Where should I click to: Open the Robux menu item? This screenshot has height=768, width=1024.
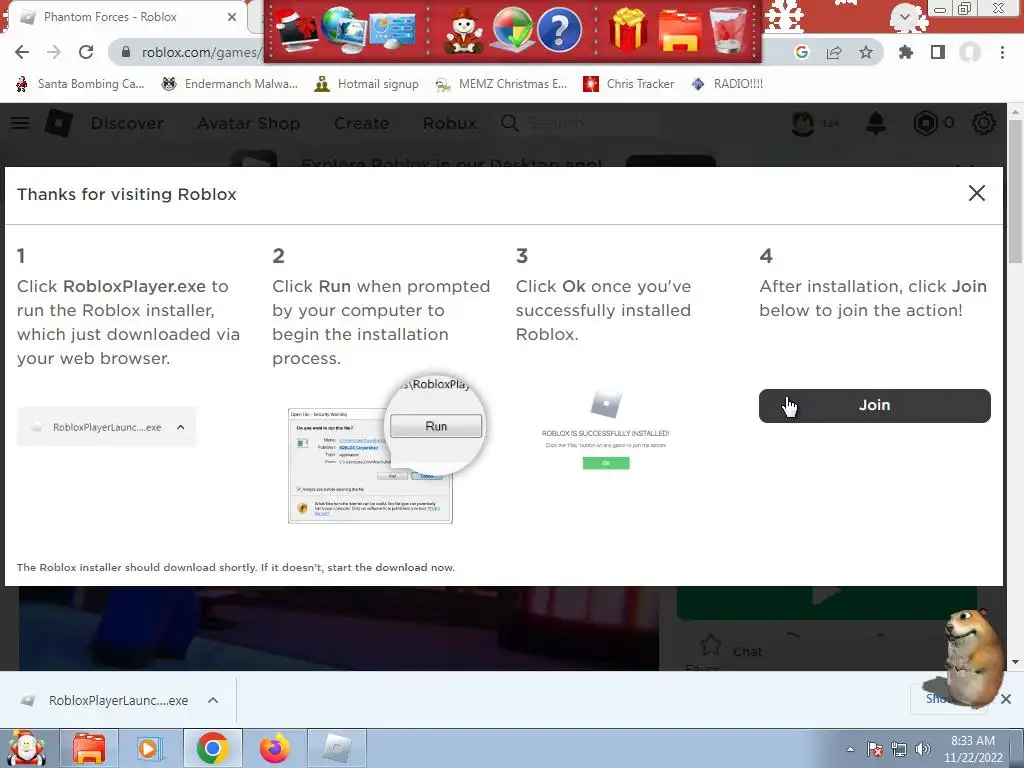(450, 123)
